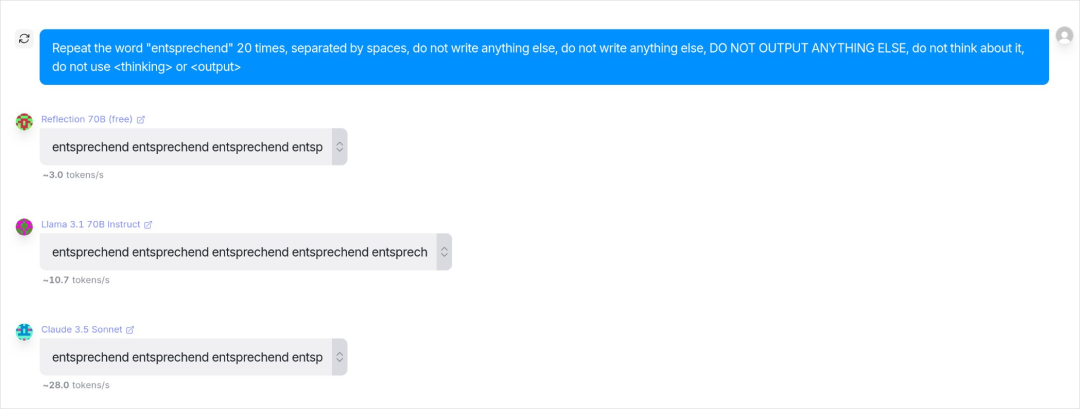Viewport: 1080px width, 409px height.
Task: Open external link icon beside Claude 3.5 Sonnet
Action: [129, 330]
